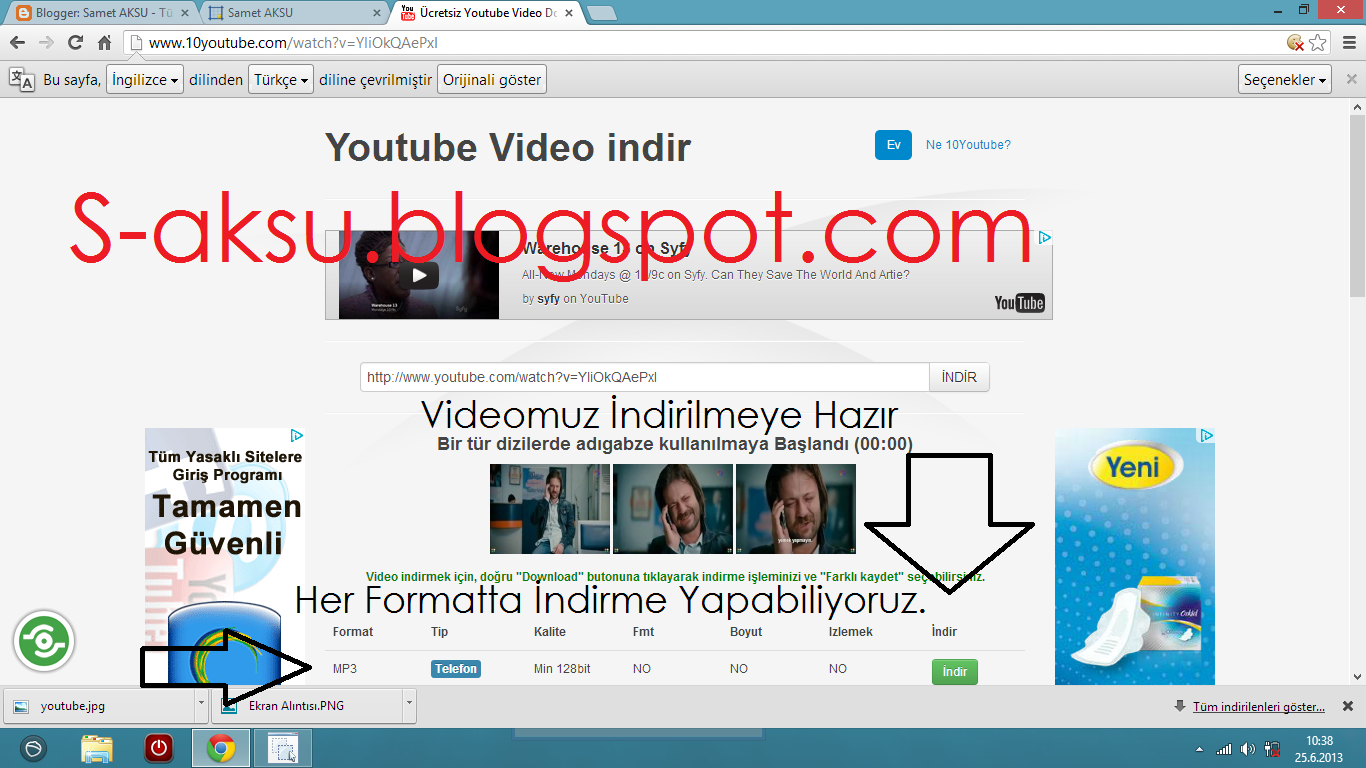1366x768 pixels.
Task: Click the network signal tray icon
Action: (1223, 749)
